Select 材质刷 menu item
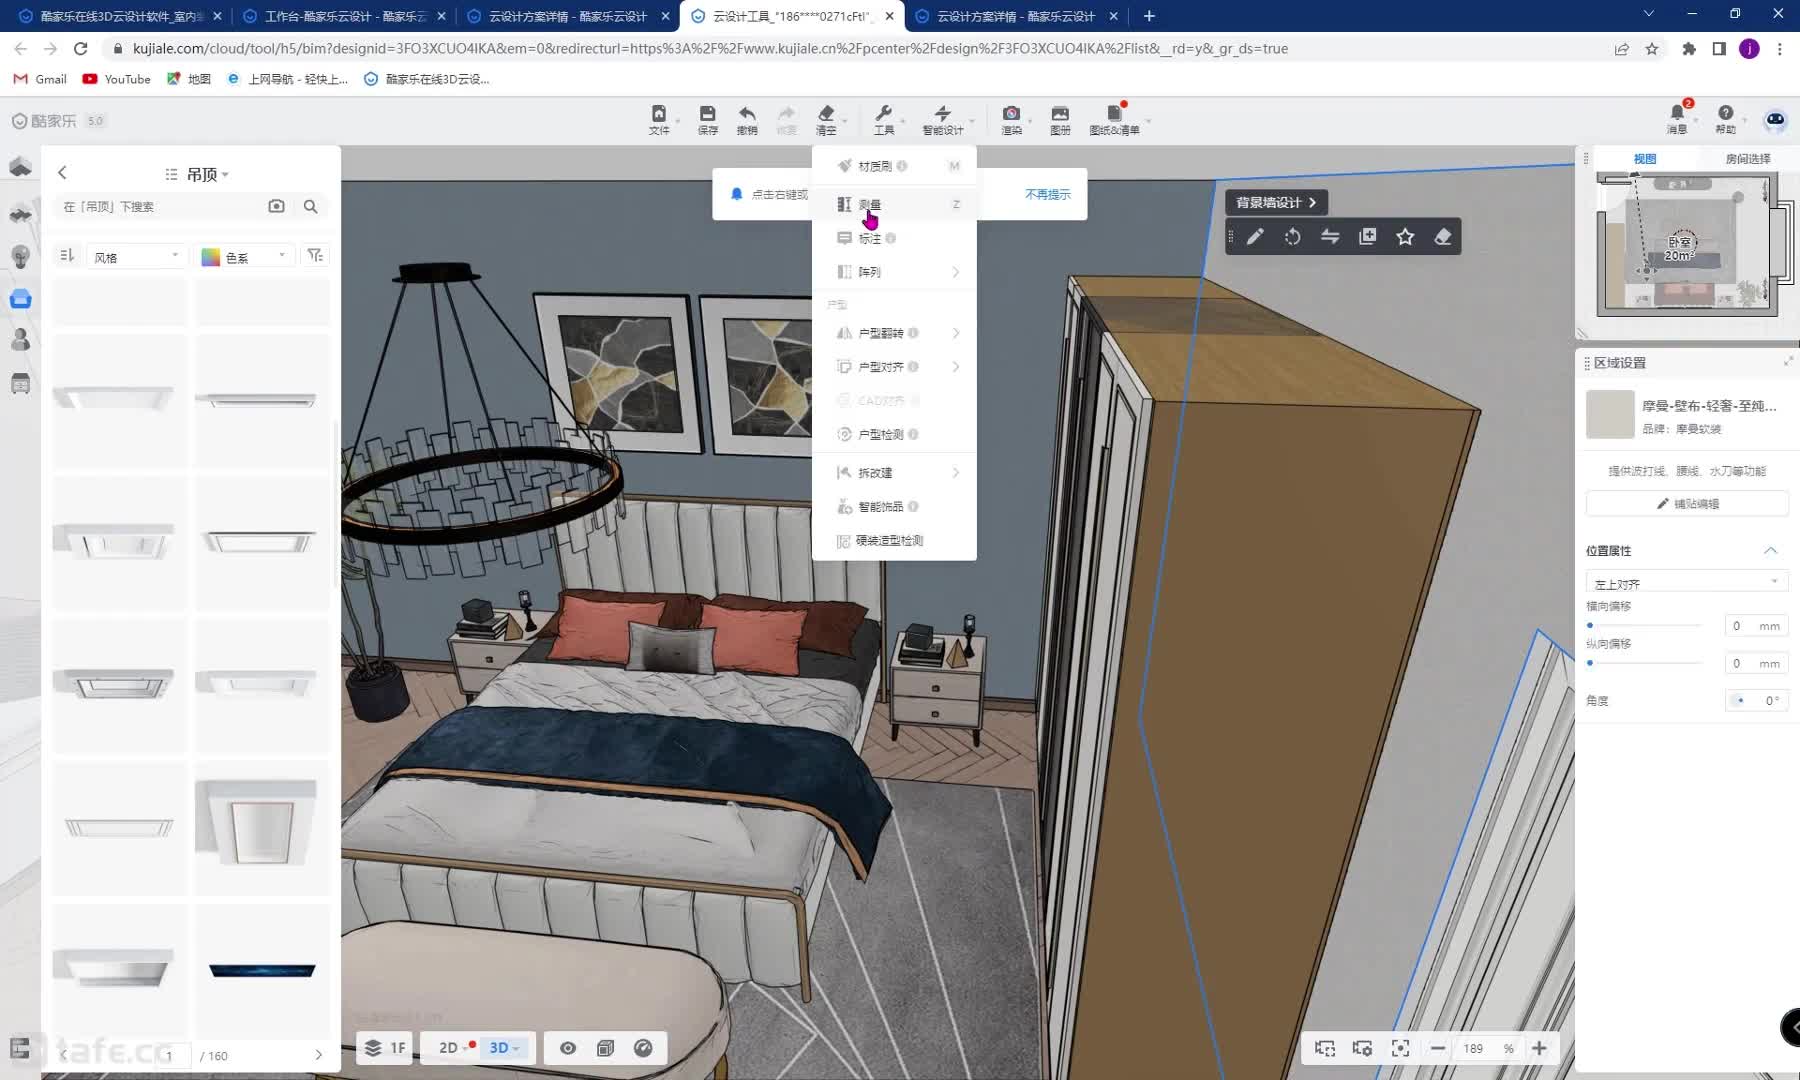 point(894,166)
